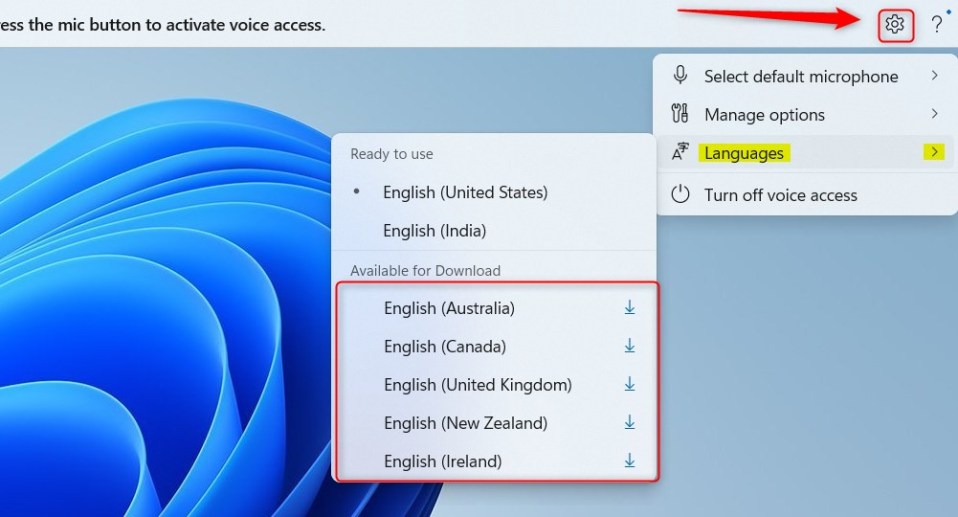Click the tools icon beside Manage options
The width and height of the screenshot is (958, 517).
pos(680,114)
